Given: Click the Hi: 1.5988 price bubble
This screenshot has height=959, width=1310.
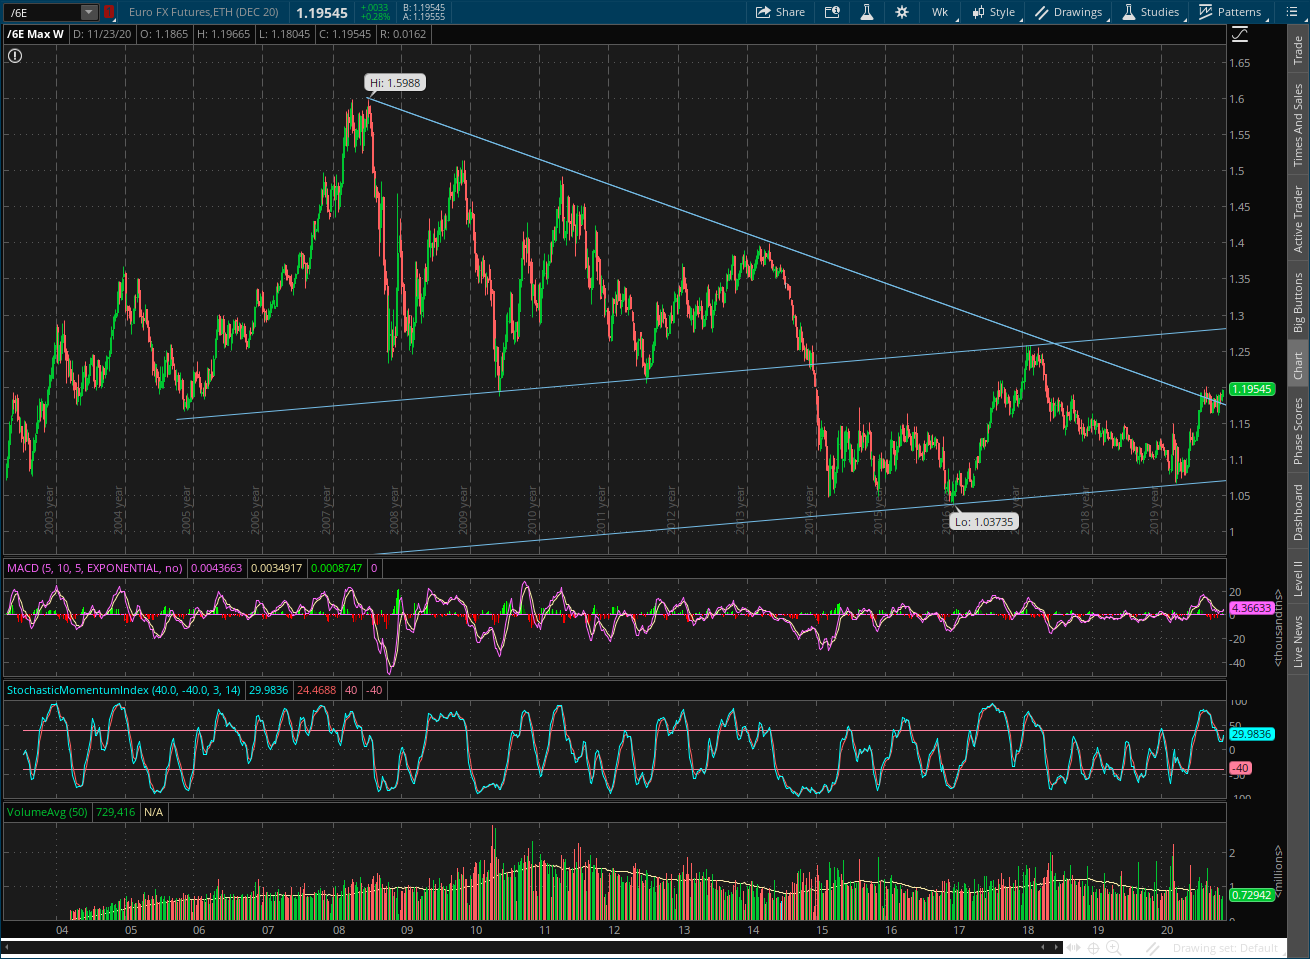Looking at the screenshot, I should point(395,83).
